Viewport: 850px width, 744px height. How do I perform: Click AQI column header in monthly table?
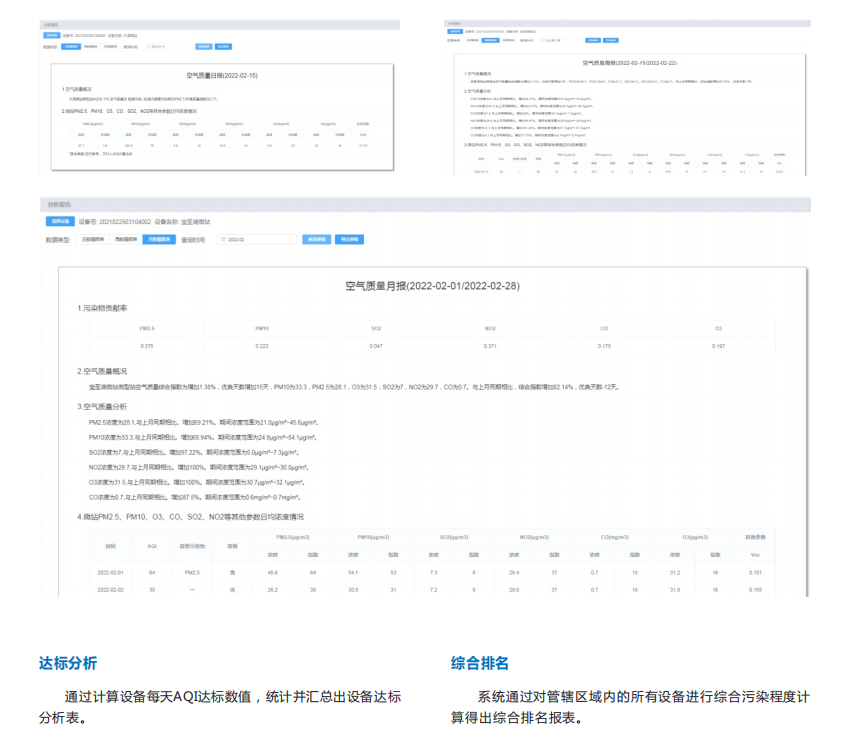152,546
